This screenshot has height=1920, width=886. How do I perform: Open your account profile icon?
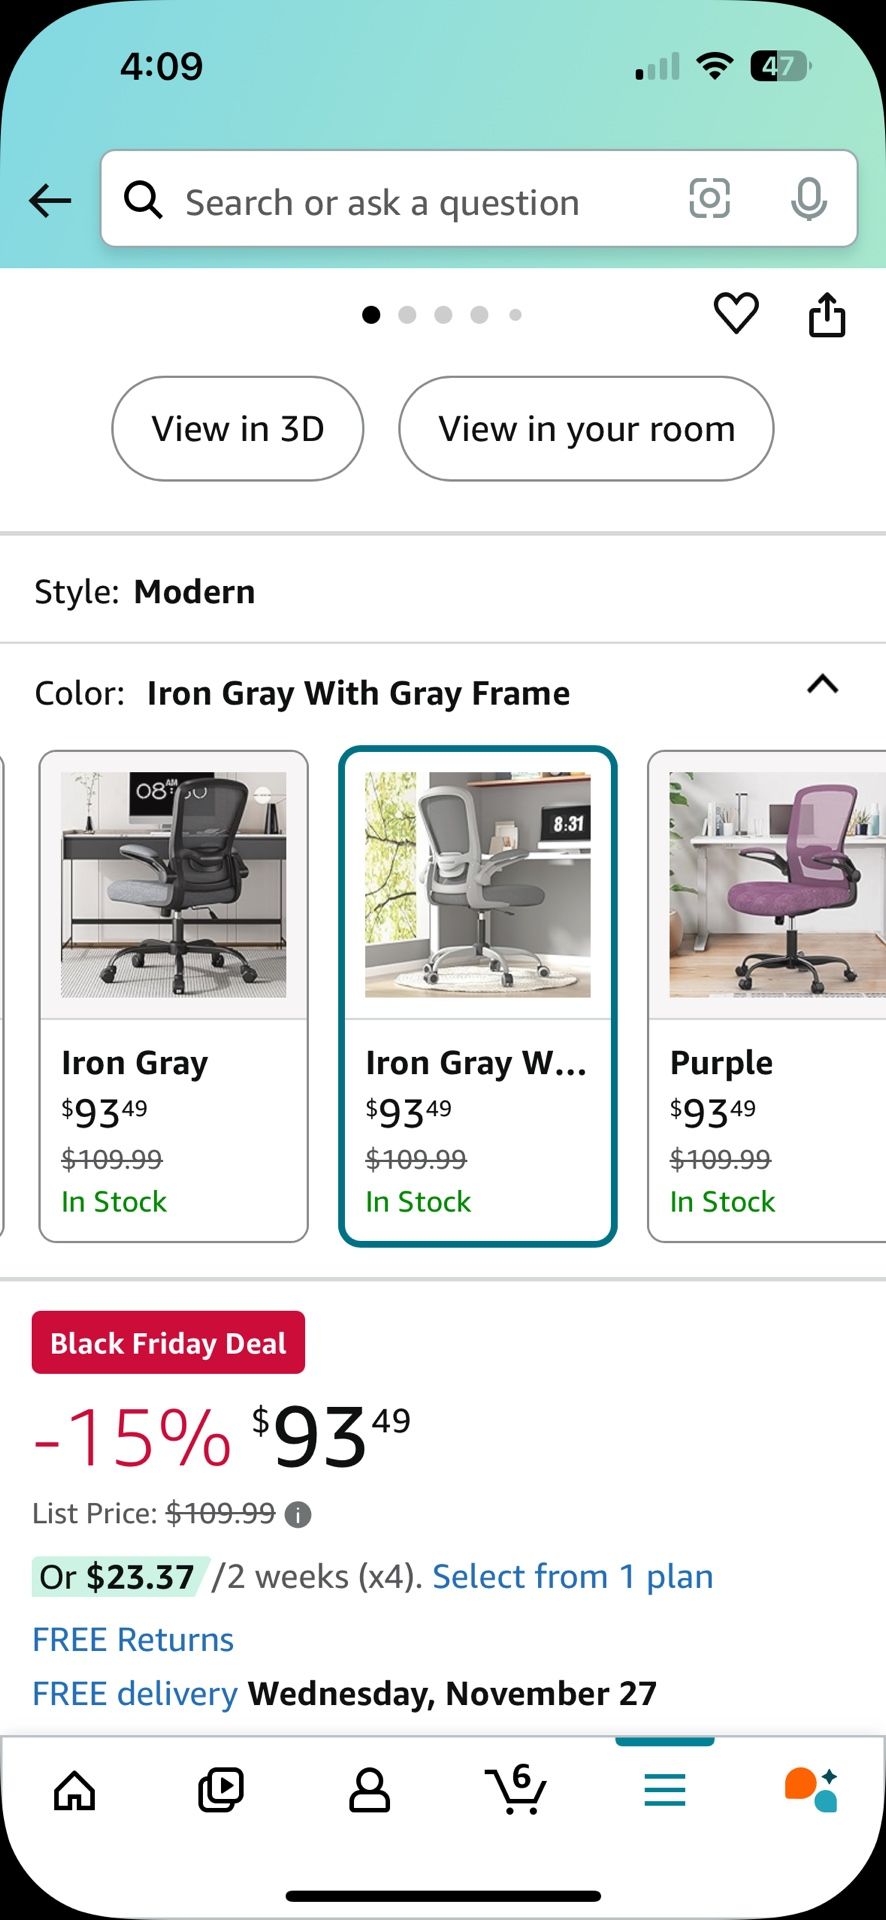coord(369,1790)
